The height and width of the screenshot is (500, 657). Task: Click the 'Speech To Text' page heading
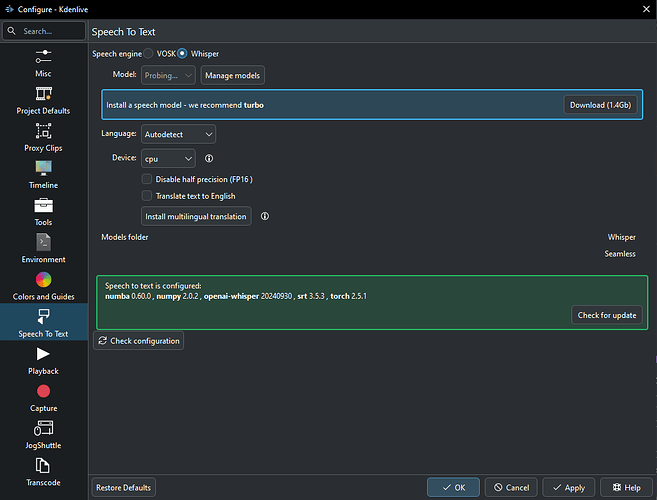click(x=124, y=32)
